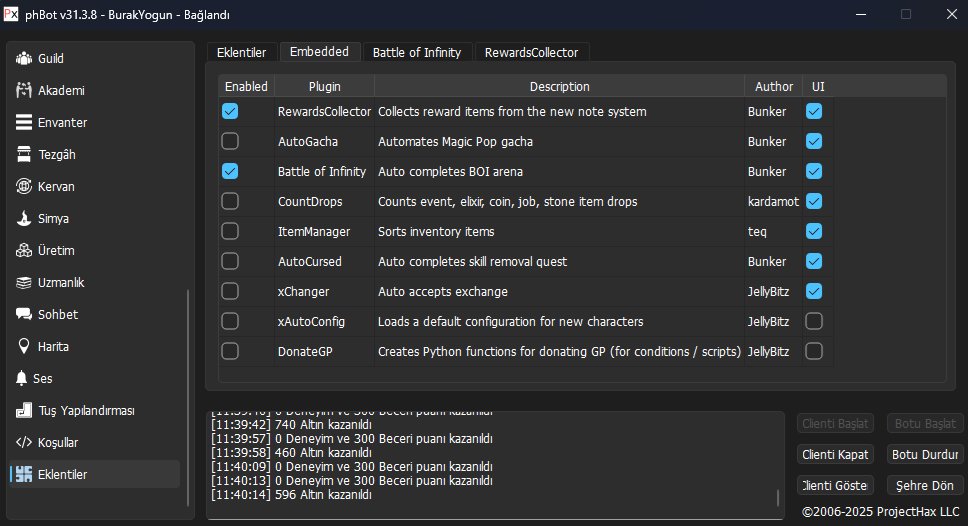The image size is (968, 526).
Task: Enable the AutoGacha plugin checkbox
Action: point(230,141)
